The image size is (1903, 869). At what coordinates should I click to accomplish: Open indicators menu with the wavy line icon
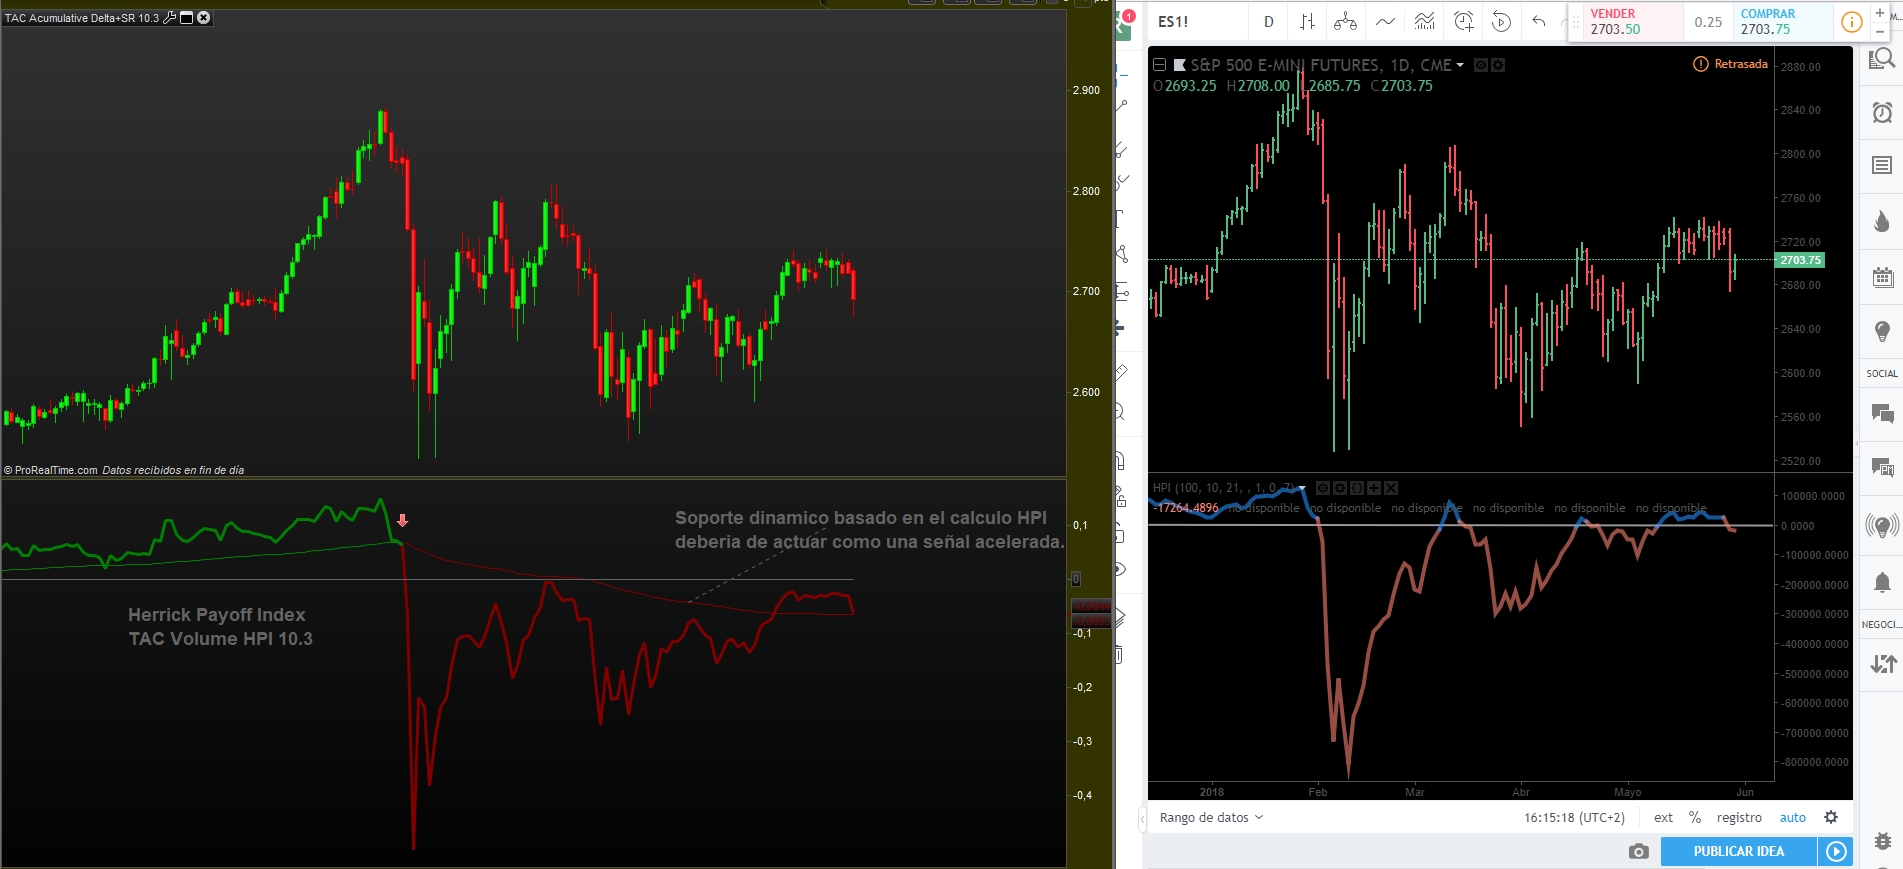[1385, 22]
